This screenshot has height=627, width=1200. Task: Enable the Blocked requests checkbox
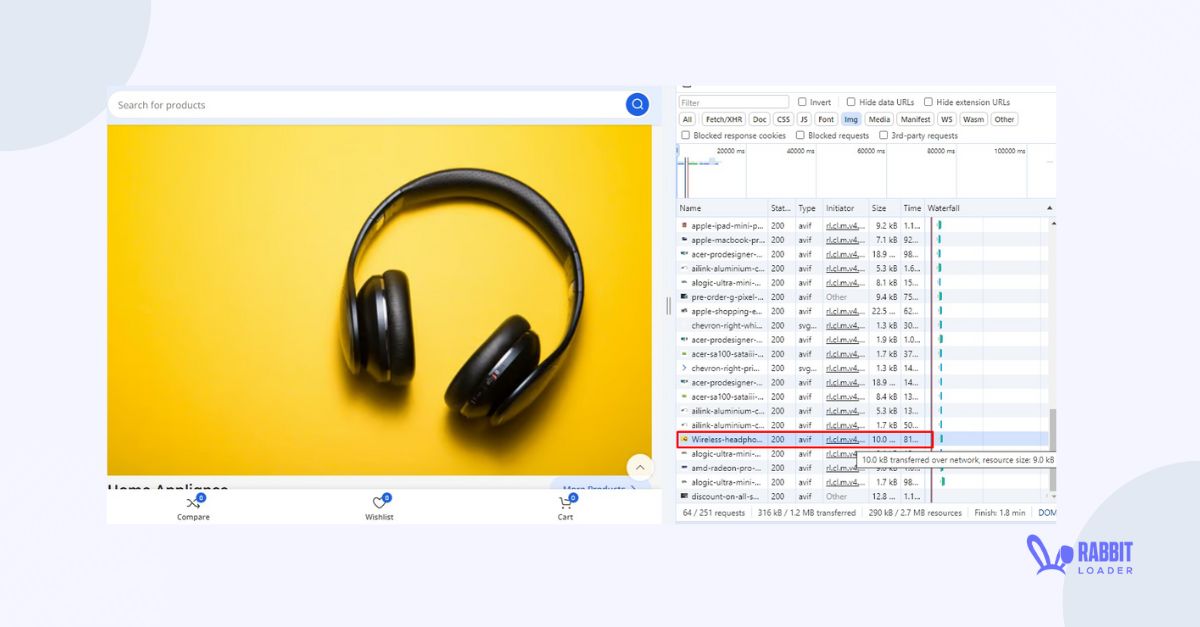800,135
